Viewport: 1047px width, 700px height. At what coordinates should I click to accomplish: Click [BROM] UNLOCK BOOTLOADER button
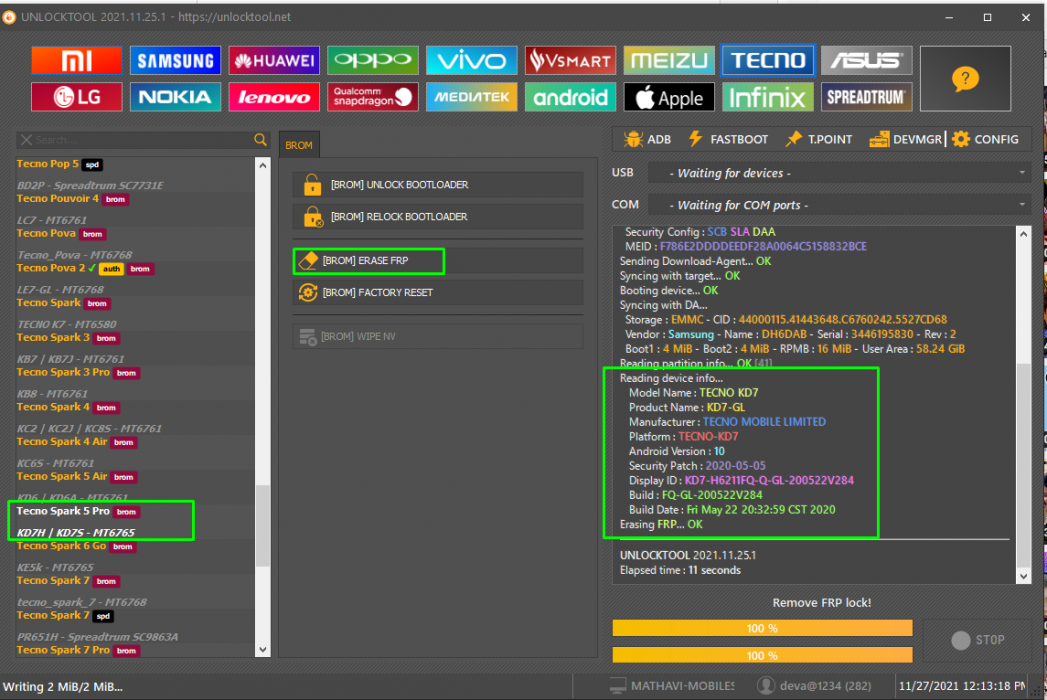(438, 184)
